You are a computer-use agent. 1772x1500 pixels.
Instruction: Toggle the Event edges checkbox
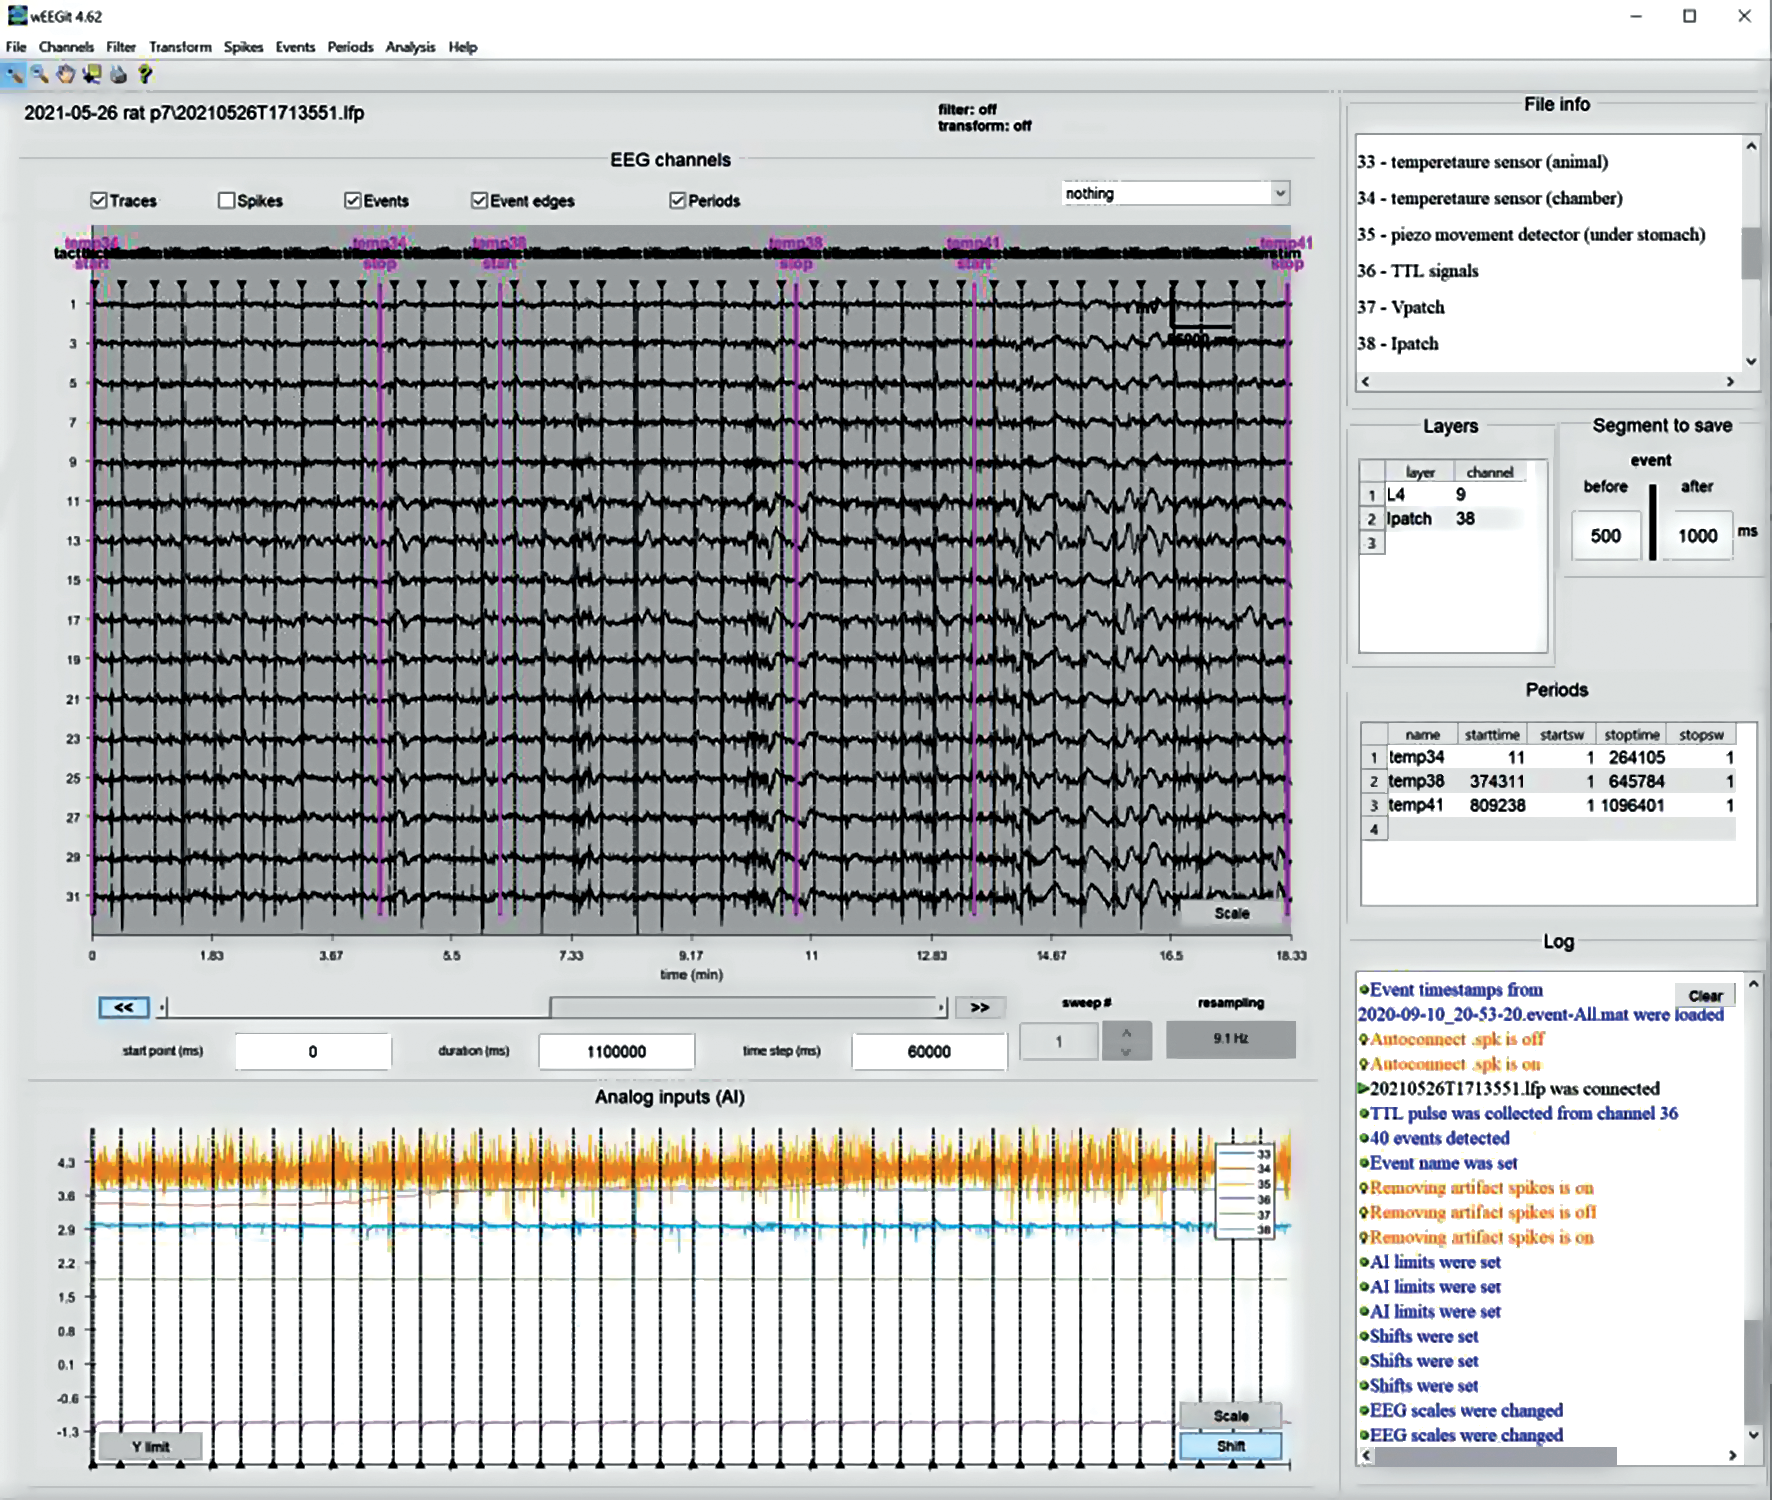click(x=480, y=201)
